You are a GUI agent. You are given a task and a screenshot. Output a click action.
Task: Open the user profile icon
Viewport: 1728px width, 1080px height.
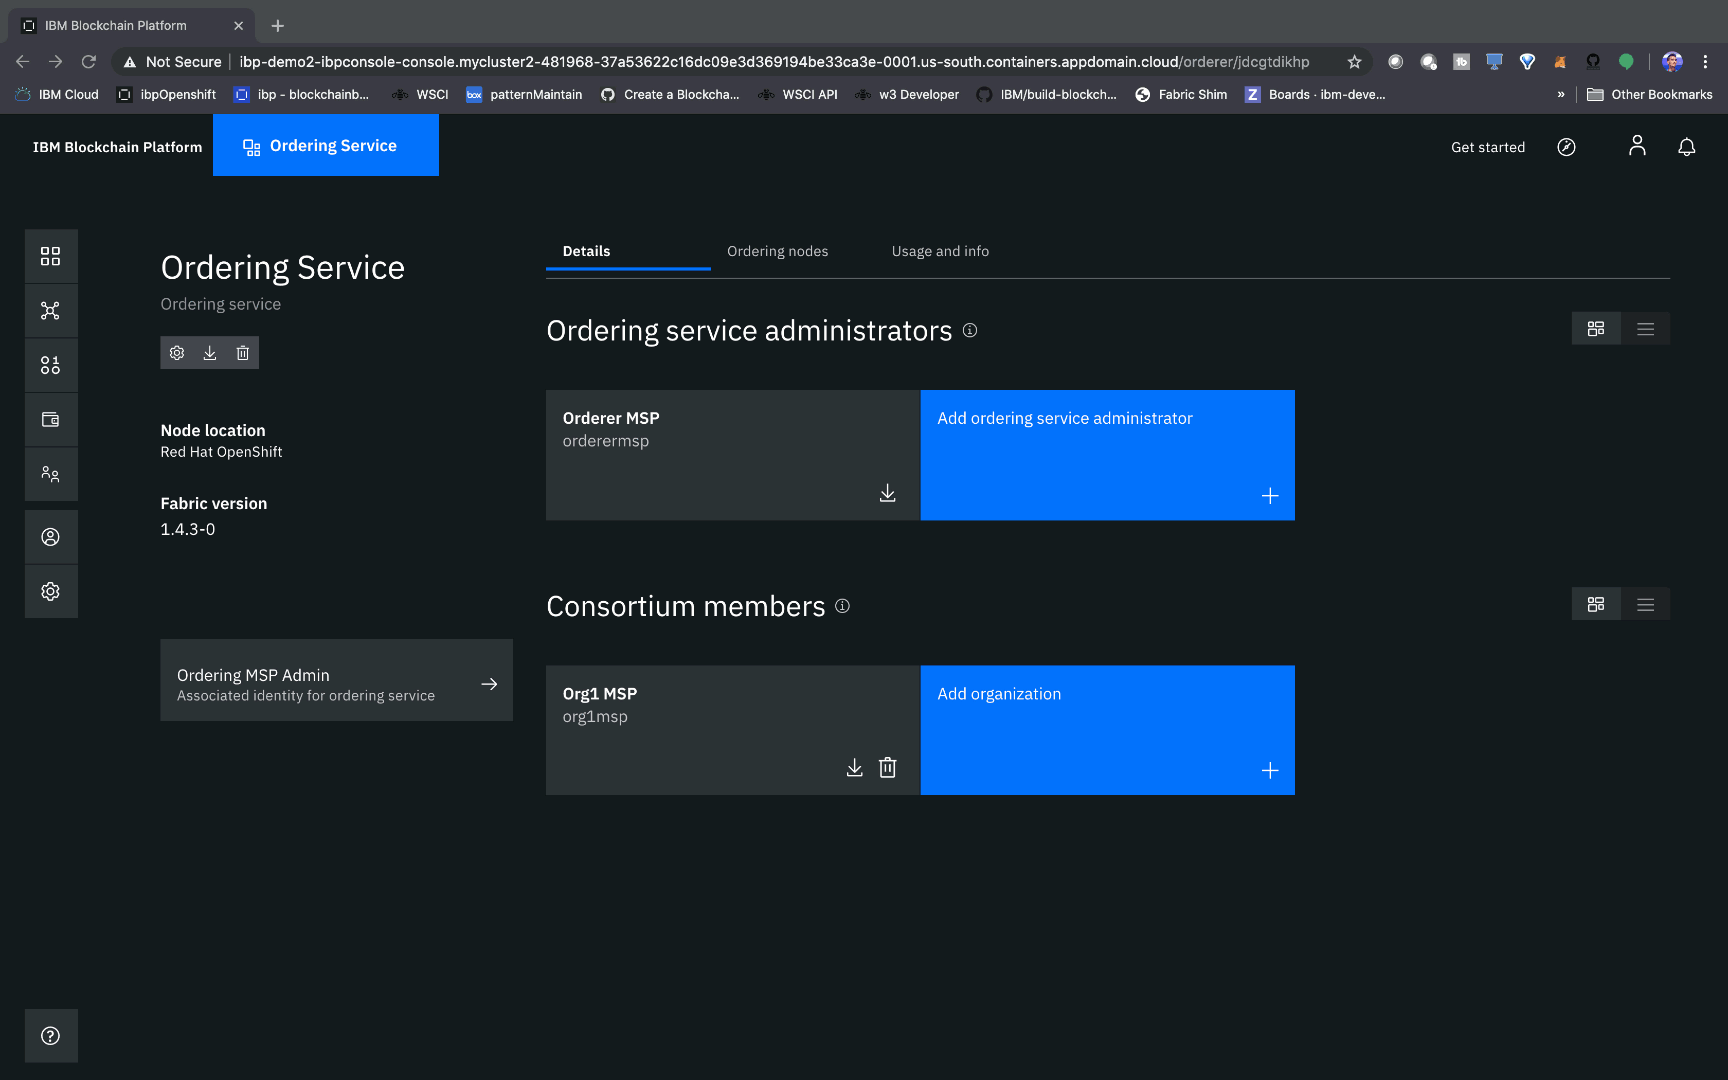click(x=1637, y=146)
